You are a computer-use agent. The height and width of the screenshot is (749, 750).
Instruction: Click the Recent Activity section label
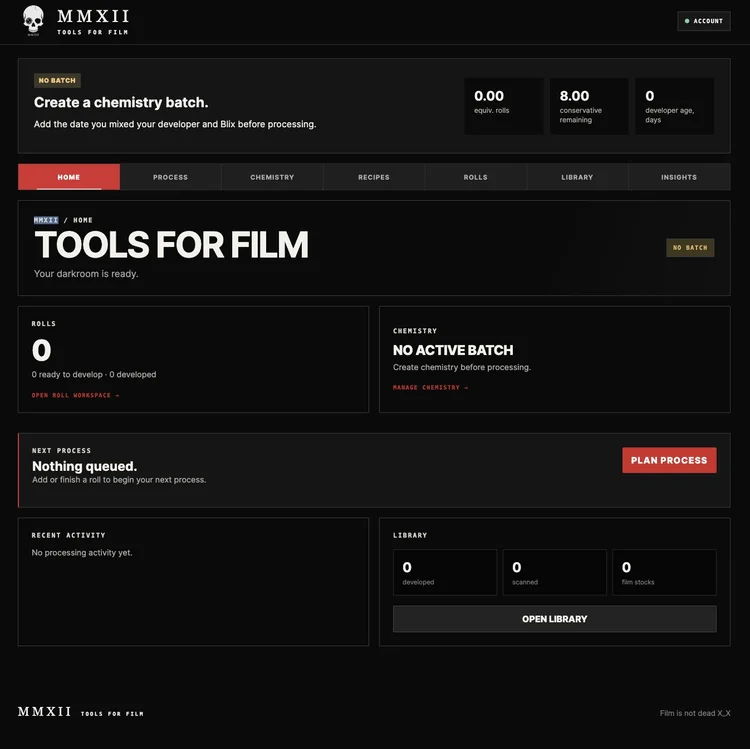[68, 535]
